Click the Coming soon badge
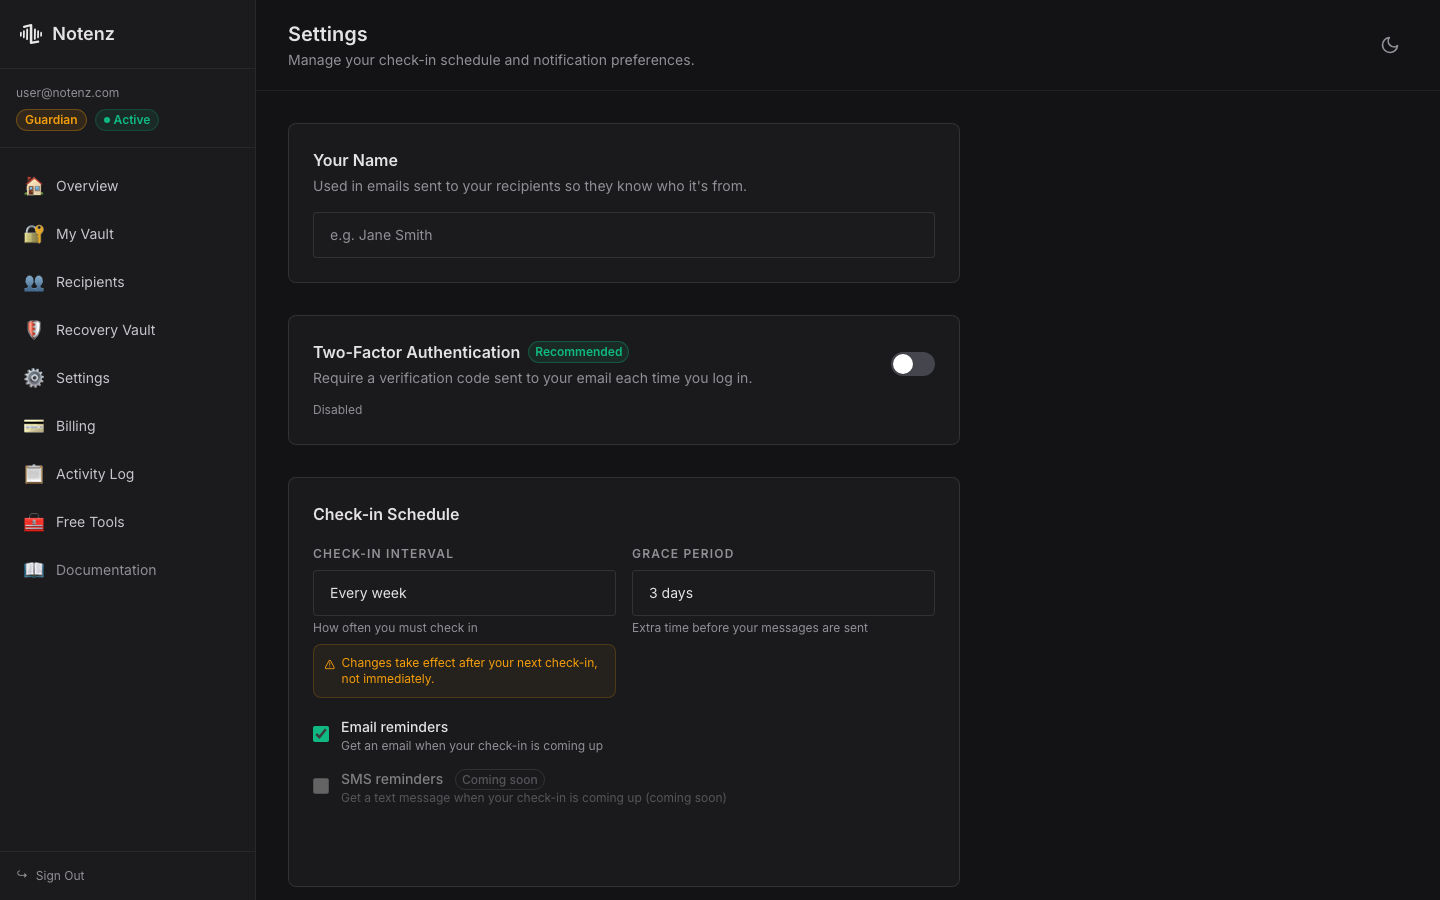Screen dimensions: 1440x900 [x=500, y=780]
